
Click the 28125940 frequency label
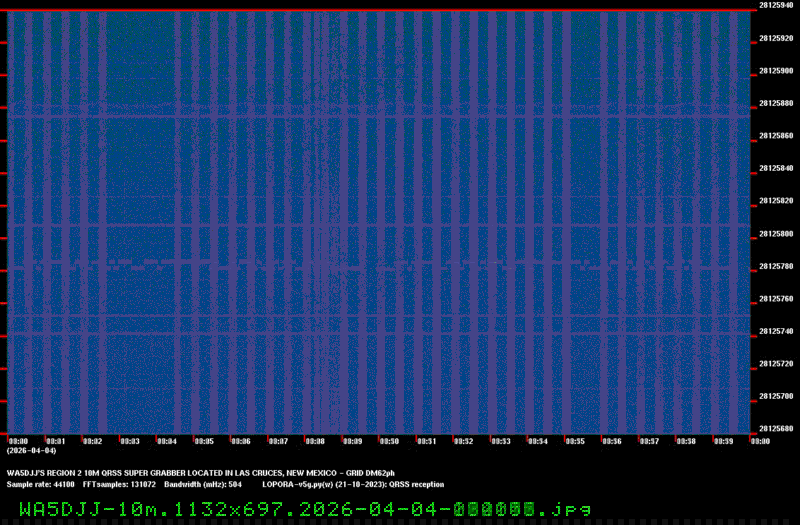pos(776,6)
